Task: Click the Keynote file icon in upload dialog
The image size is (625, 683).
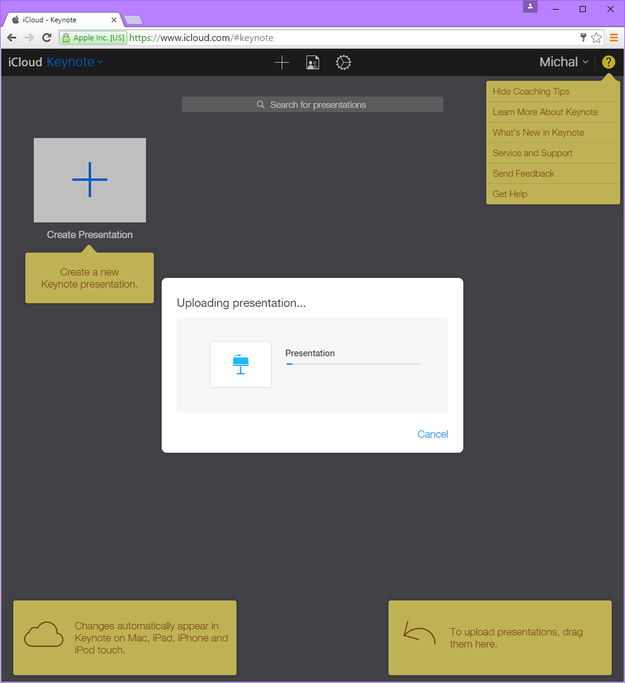Action: click(x=241, y=364)
